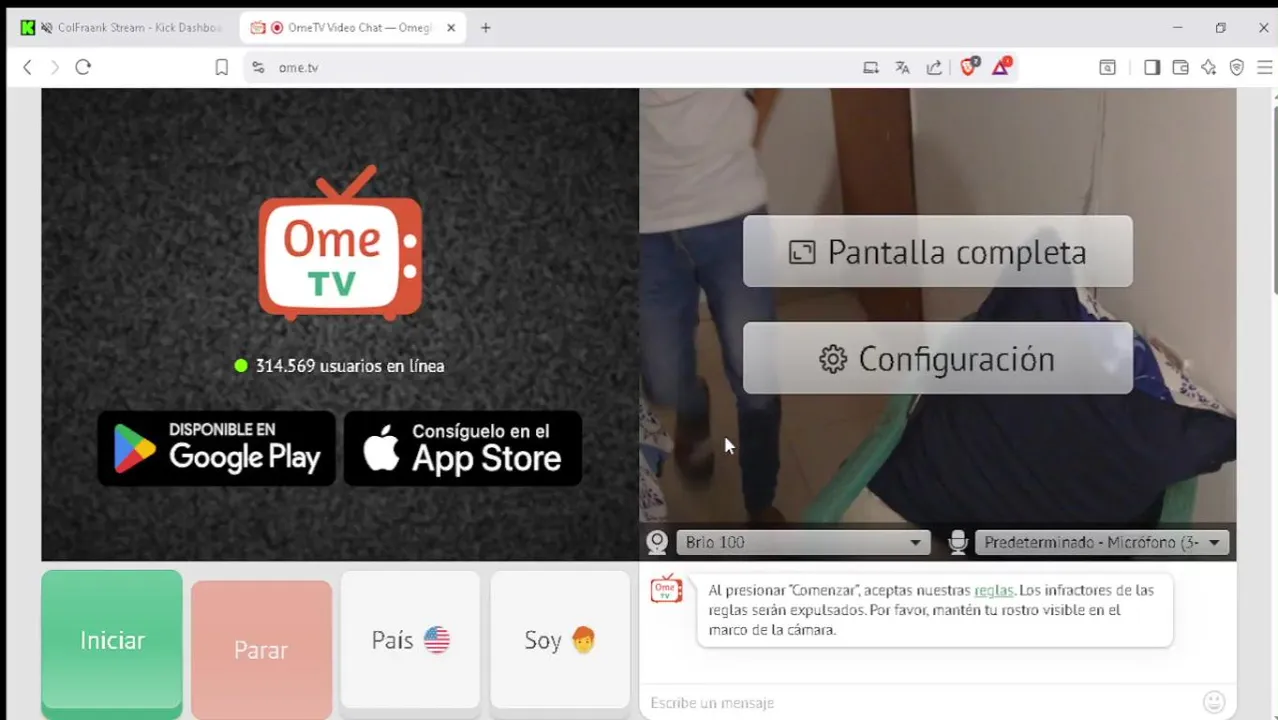Image resolution: width=1278 pixels, height=720 pixels.
Task: Open the País country selector
Action: pyautogui.click(x=411, y=640)
